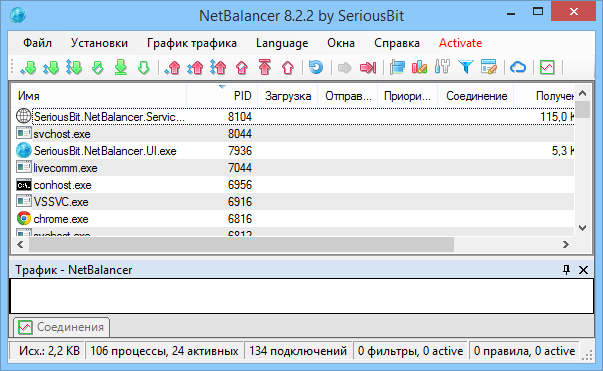Click the 0 правила, 0 active status
The height and width of the screenshot is (371, 603).
click(x=525, y=351)
